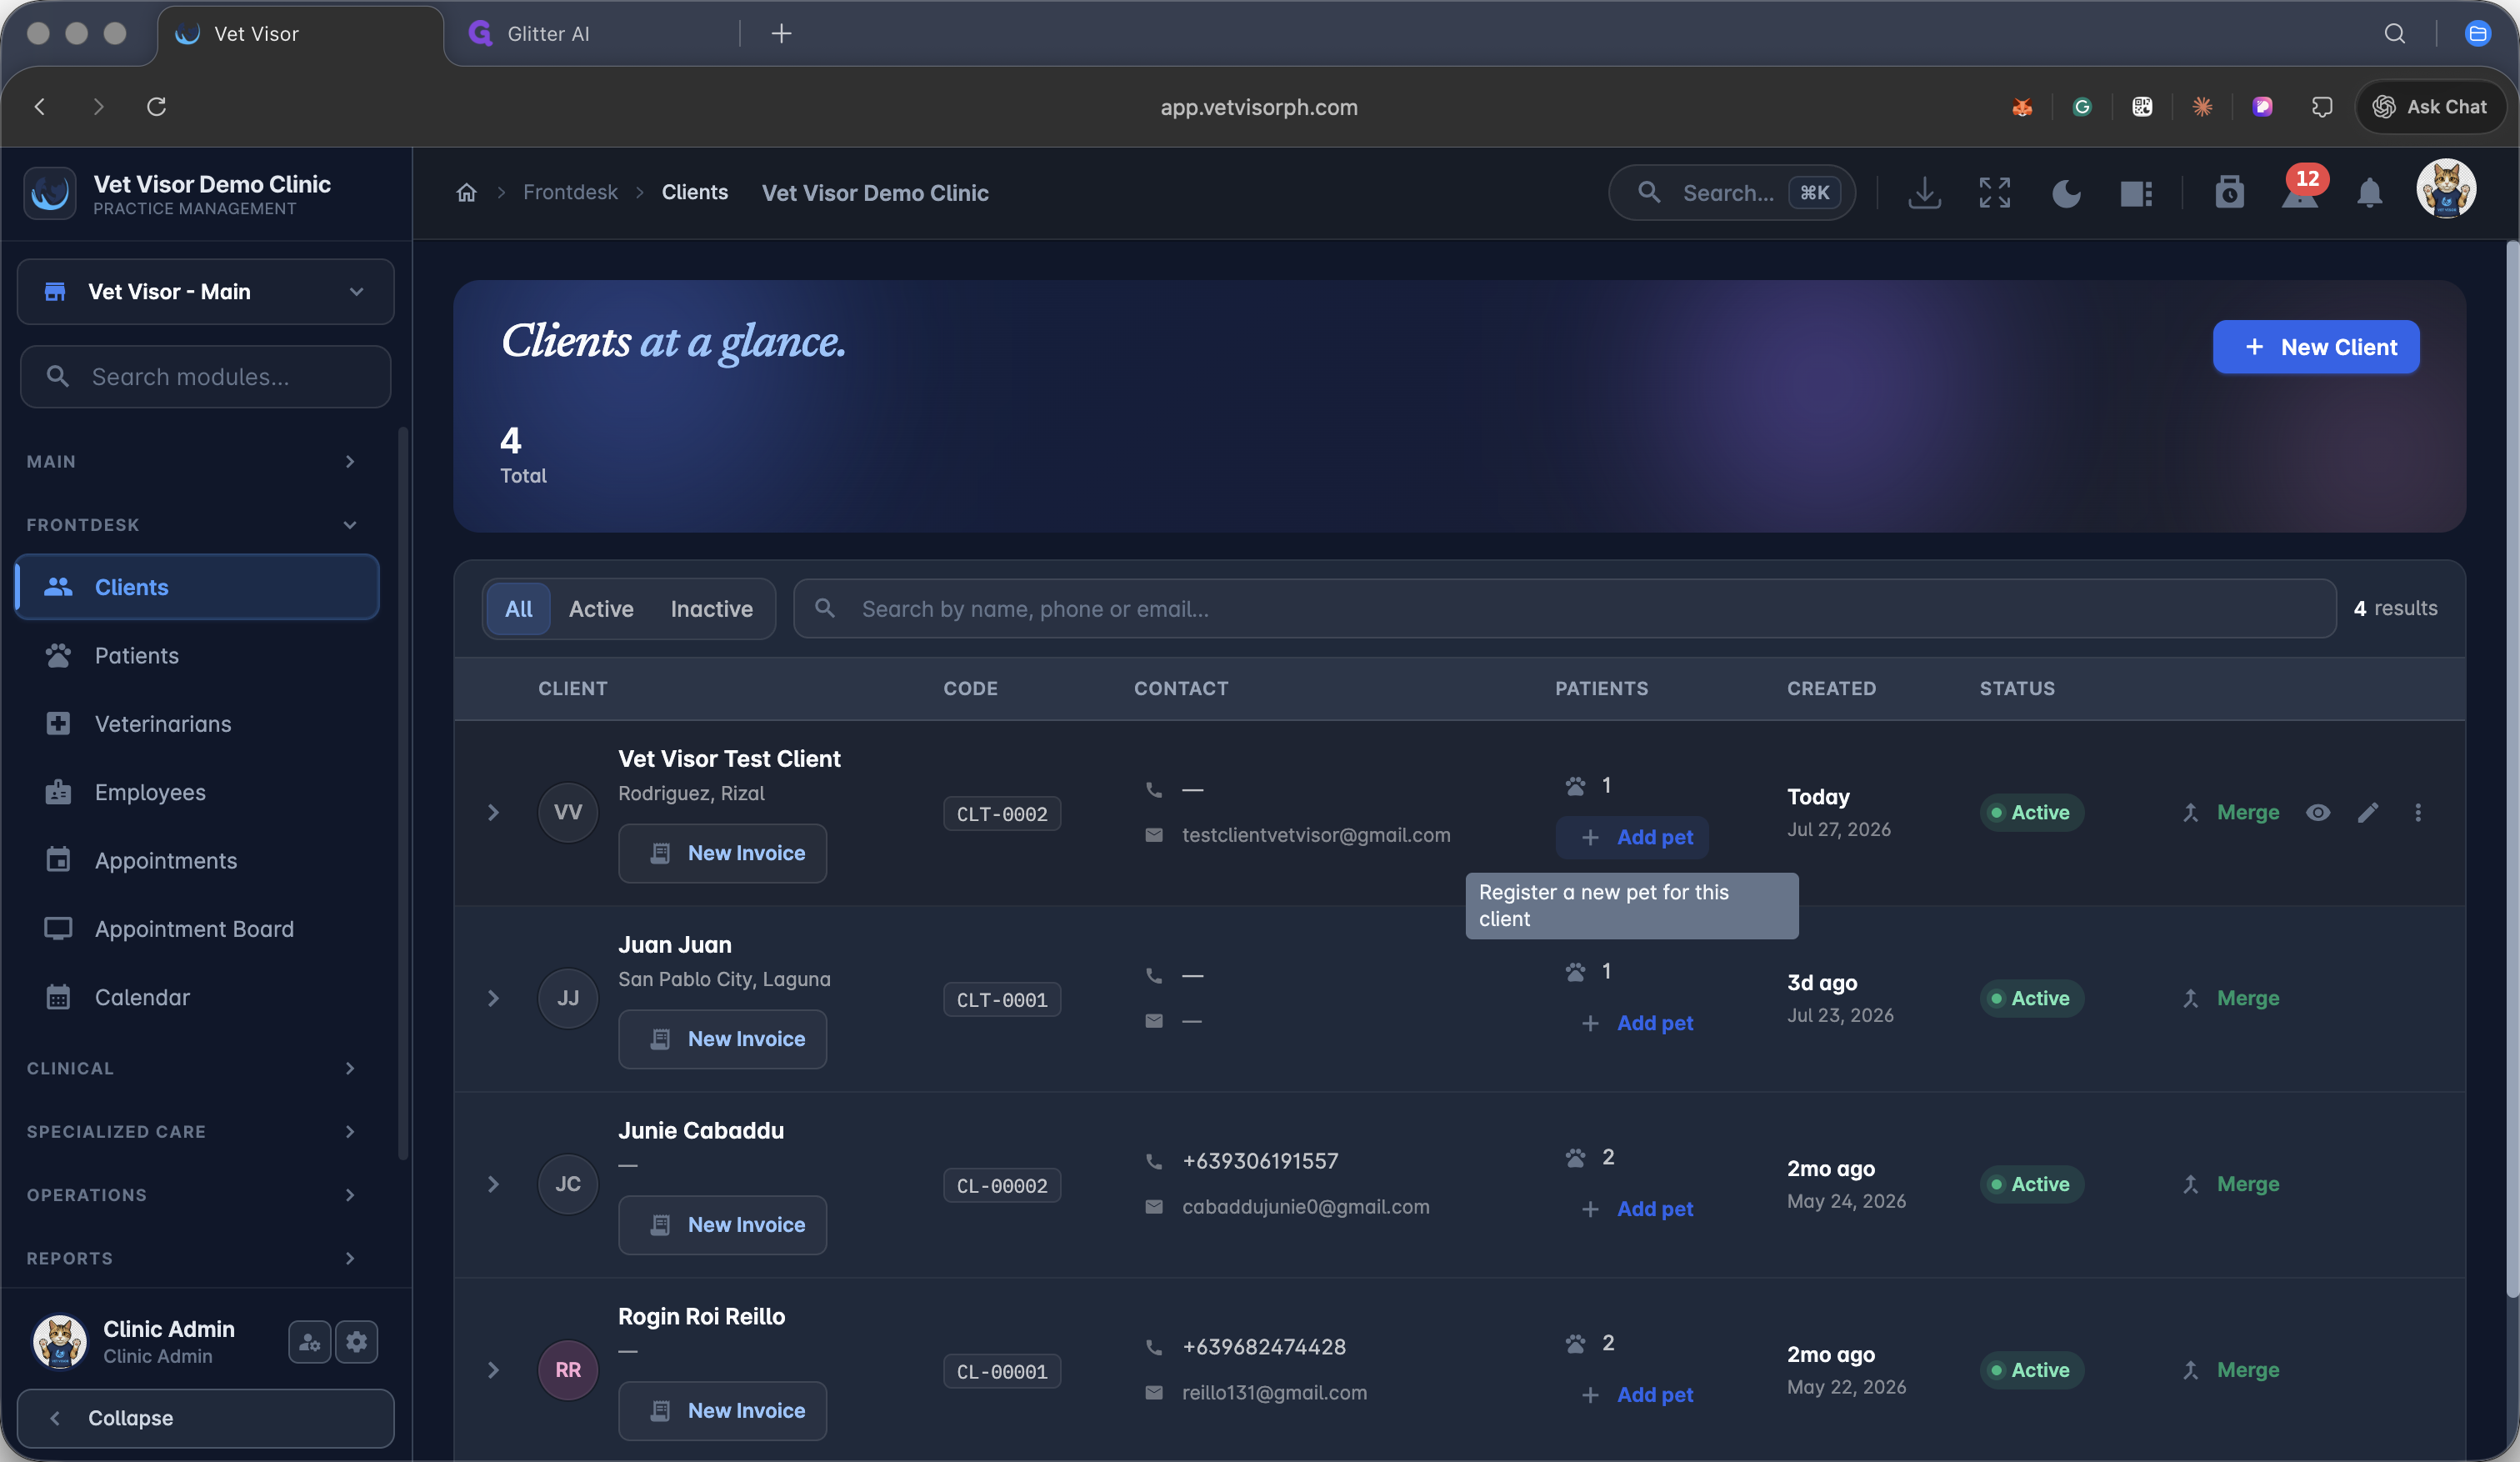Open Appointment Board in the sidebar
This screenshot has width=2520, height=1462.
coord(197,928)
